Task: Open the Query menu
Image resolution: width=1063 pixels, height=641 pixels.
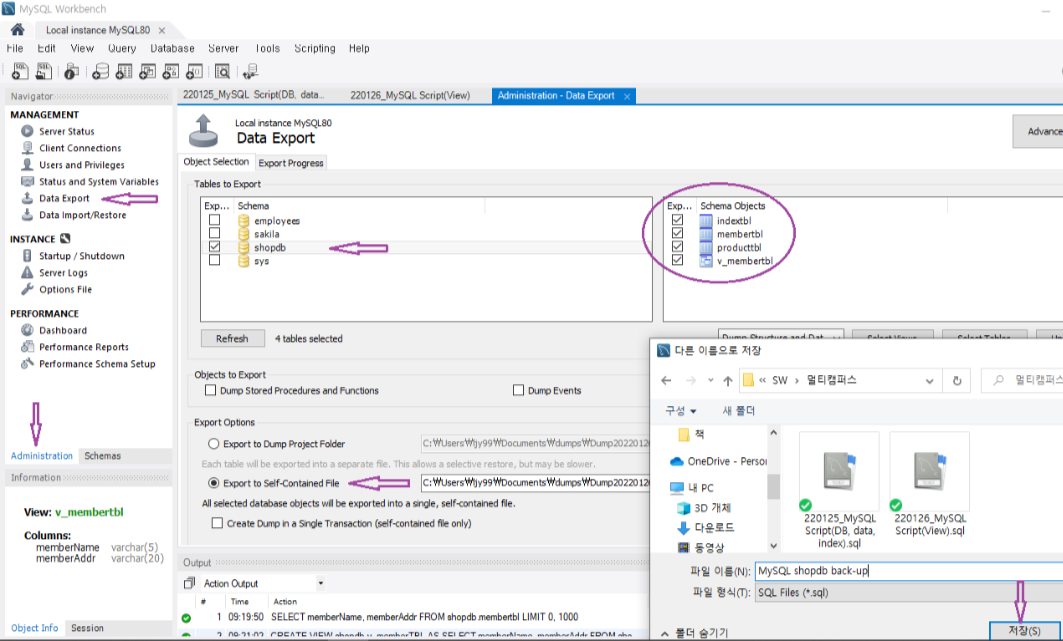Action: pyautogui.click(x=122, y=49)
